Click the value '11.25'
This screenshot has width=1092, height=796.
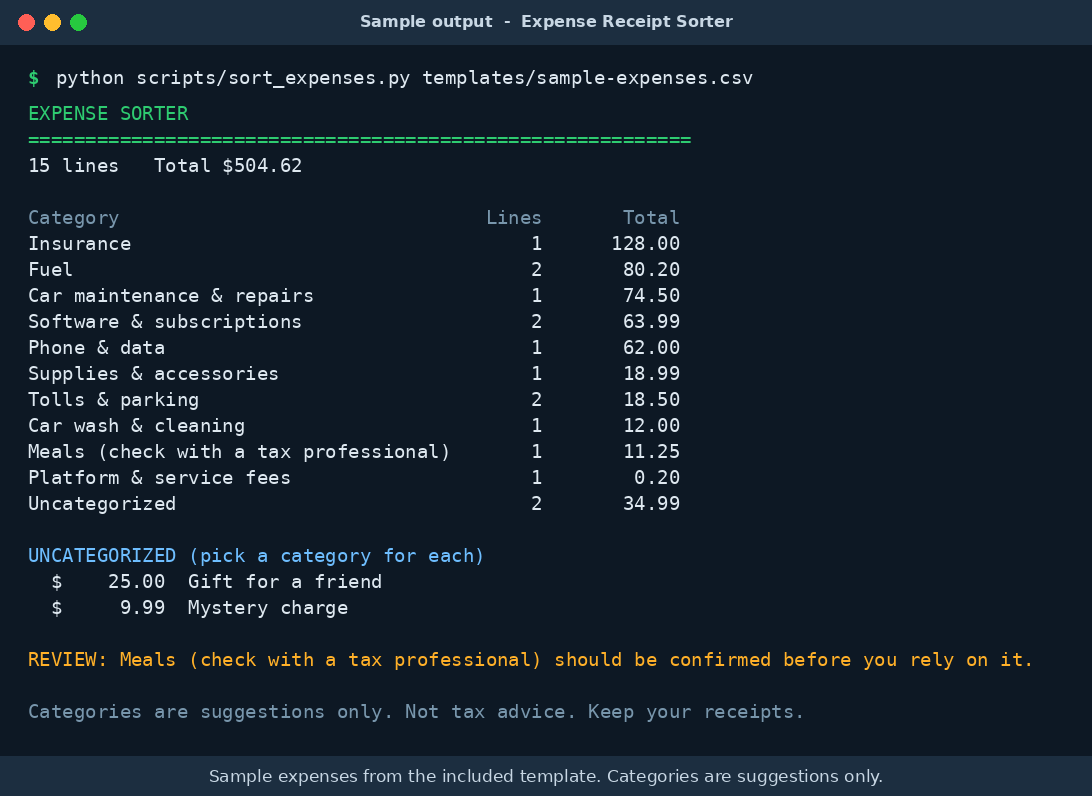click(x=651, y=452)
